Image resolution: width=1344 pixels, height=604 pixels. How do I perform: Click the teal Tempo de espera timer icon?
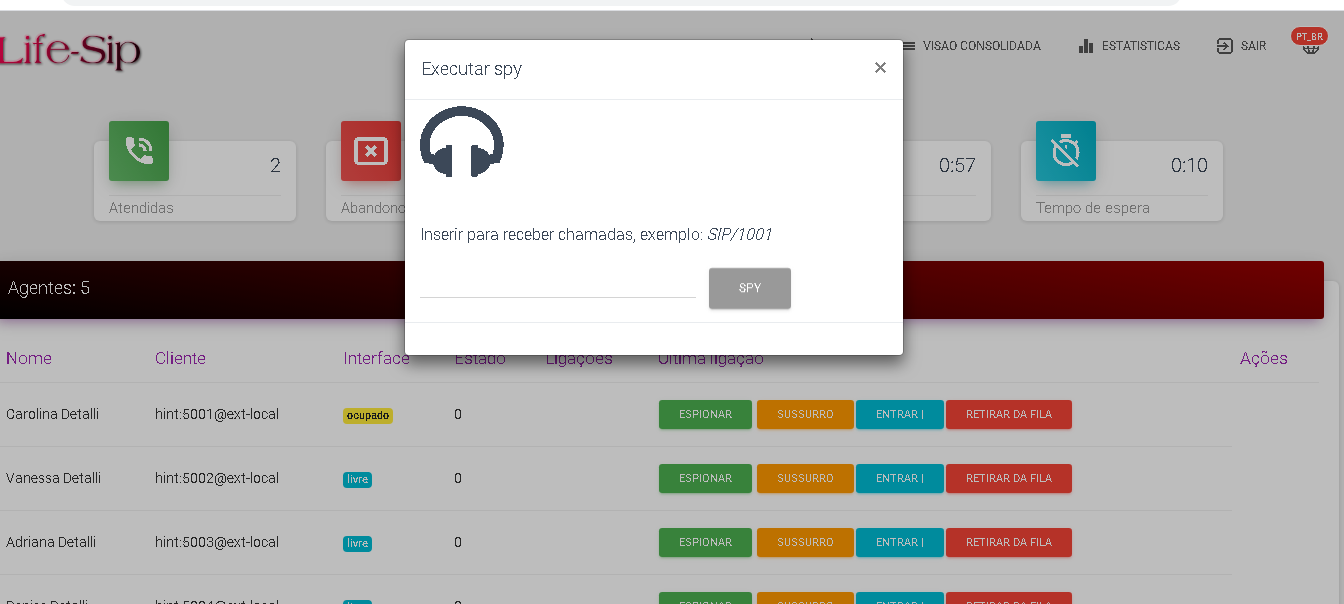(x=1065, y=151)
